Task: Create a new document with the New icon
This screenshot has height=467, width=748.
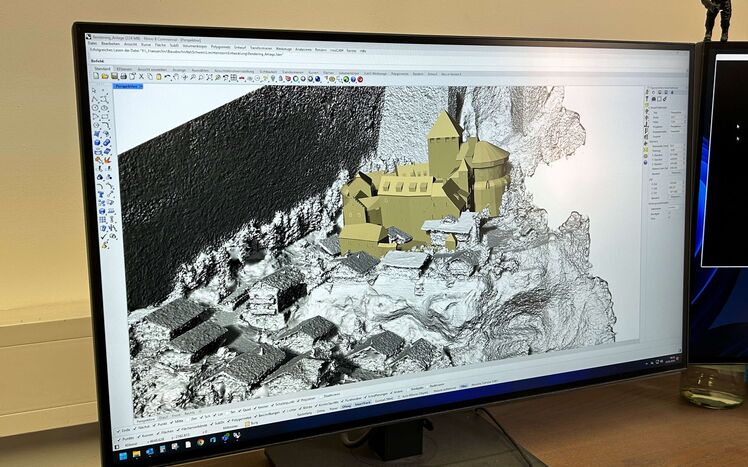Action: point(96,76)
